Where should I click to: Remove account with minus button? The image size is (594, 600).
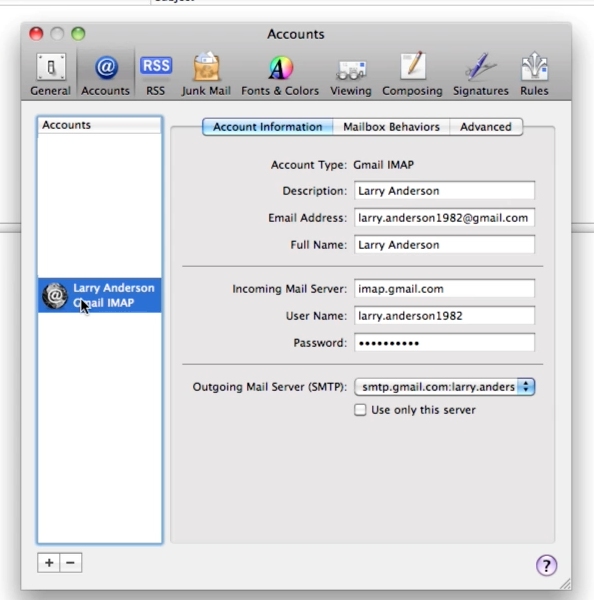coord(70,562)
